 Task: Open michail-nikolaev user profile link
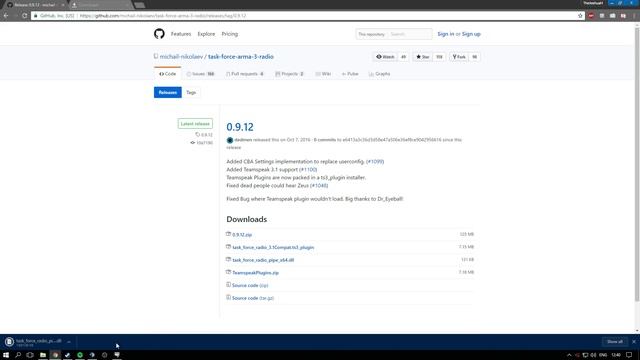pos(181,57)
